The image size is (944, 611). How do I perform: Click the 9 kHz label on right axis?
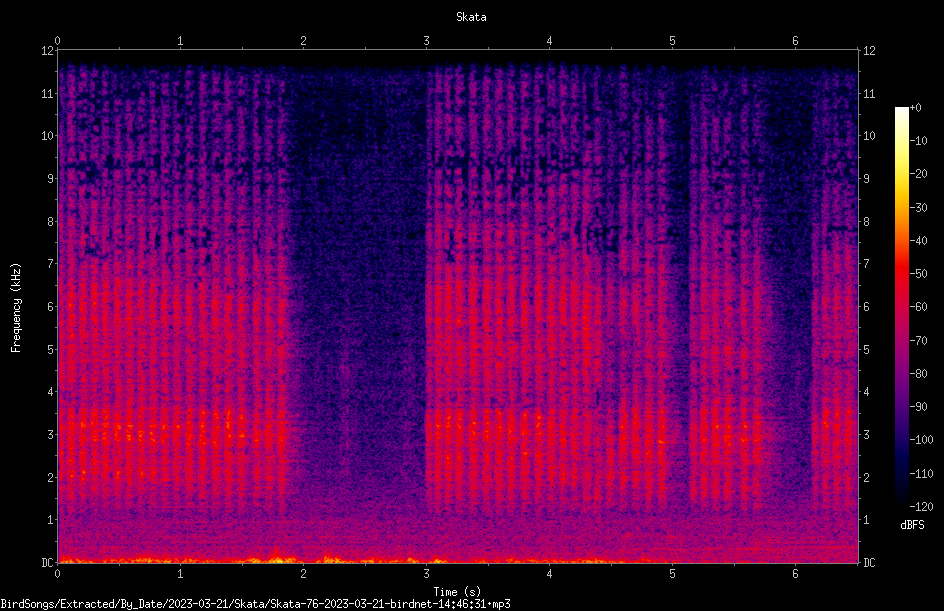tap(866, 178)
